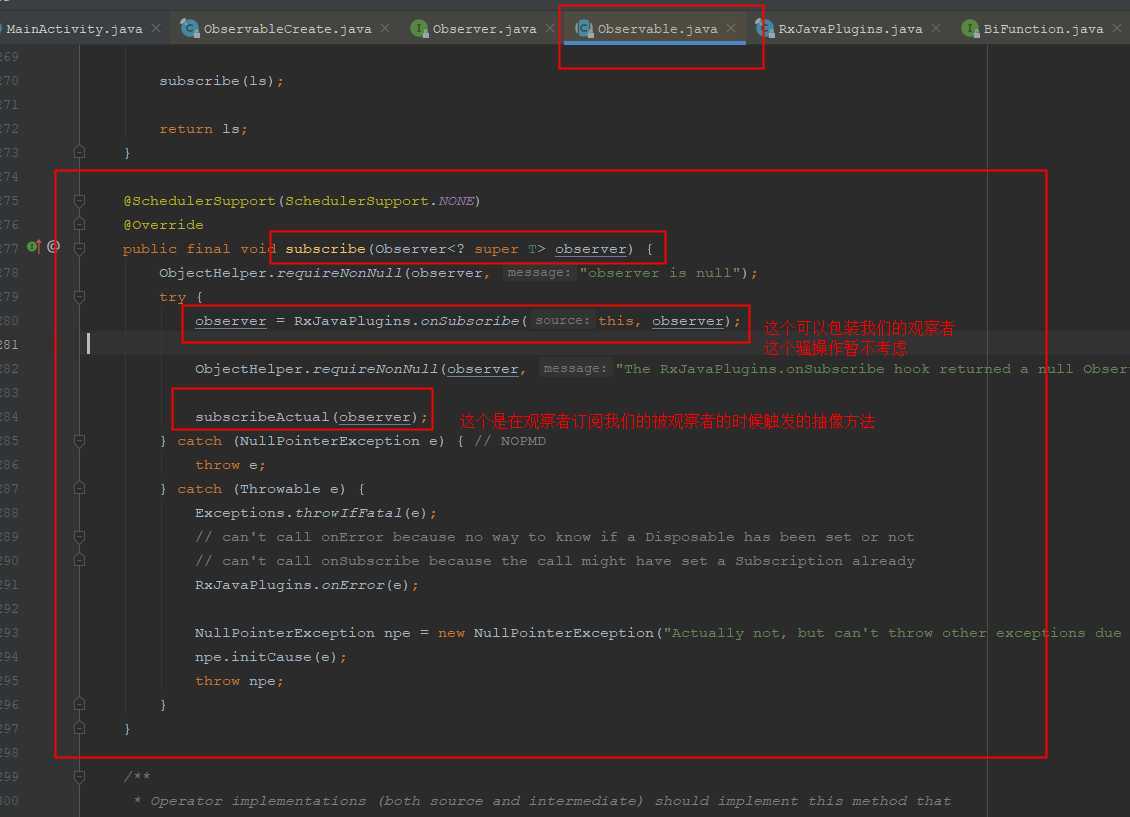Click the throwIfFatal method call

tap(348, 513)
